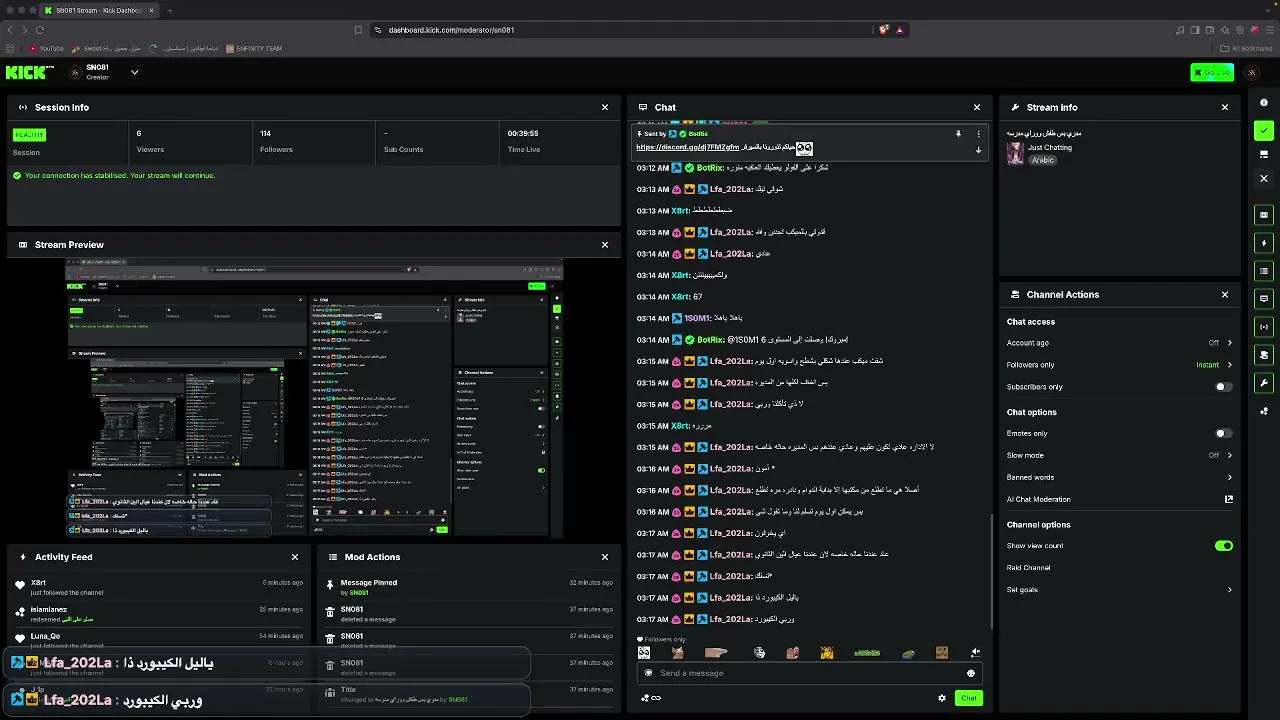Click the Arabic language tag
This screenshot has width=1280, height=720.
(x=1043, y=160)
